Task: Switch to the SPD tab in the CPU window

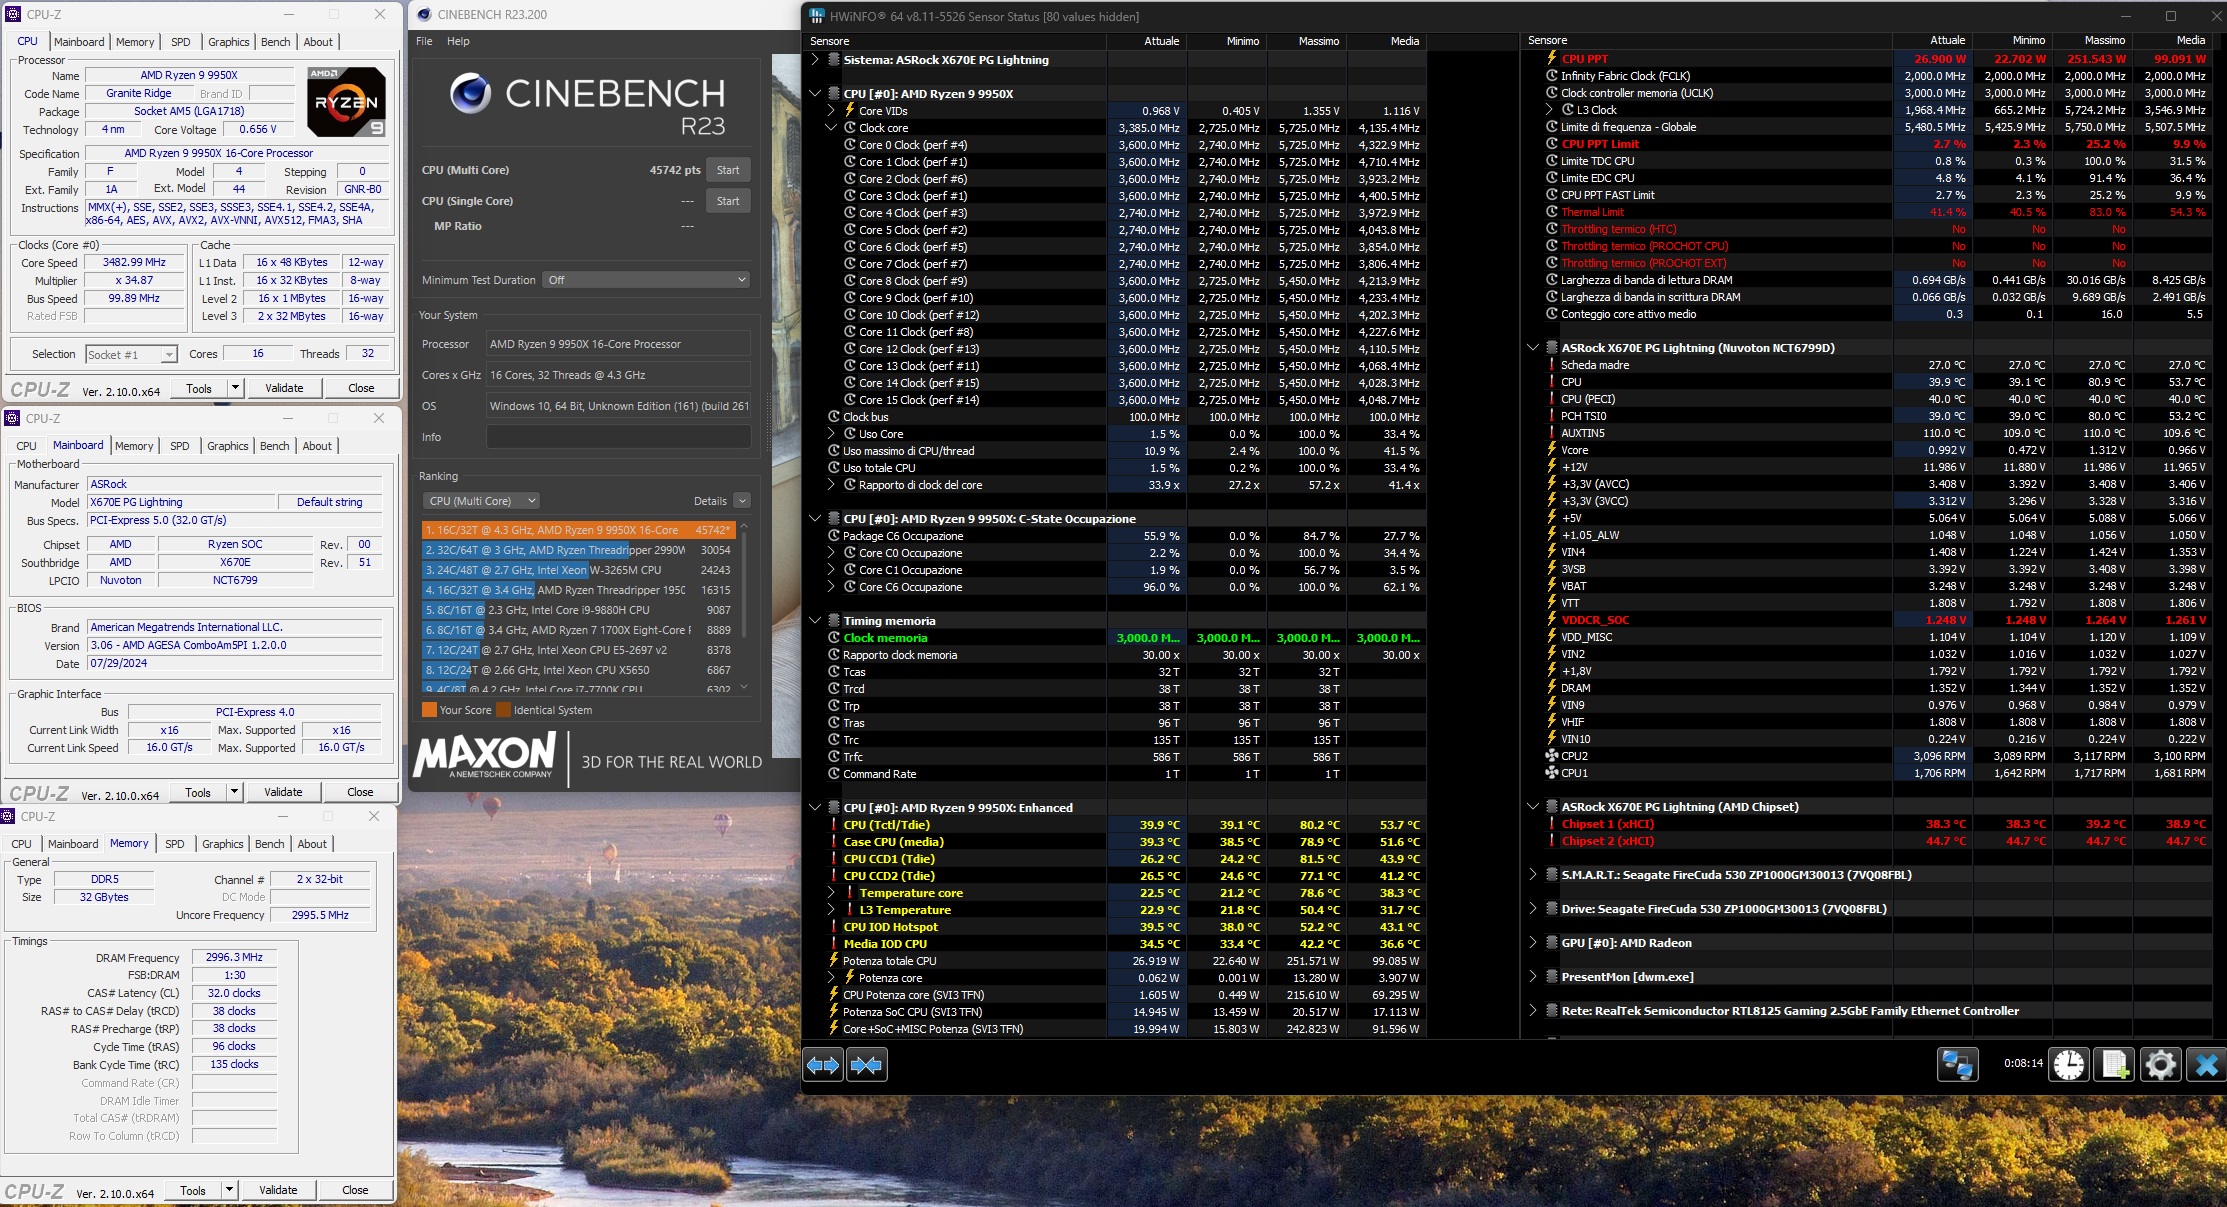Action: click(181, 42)
